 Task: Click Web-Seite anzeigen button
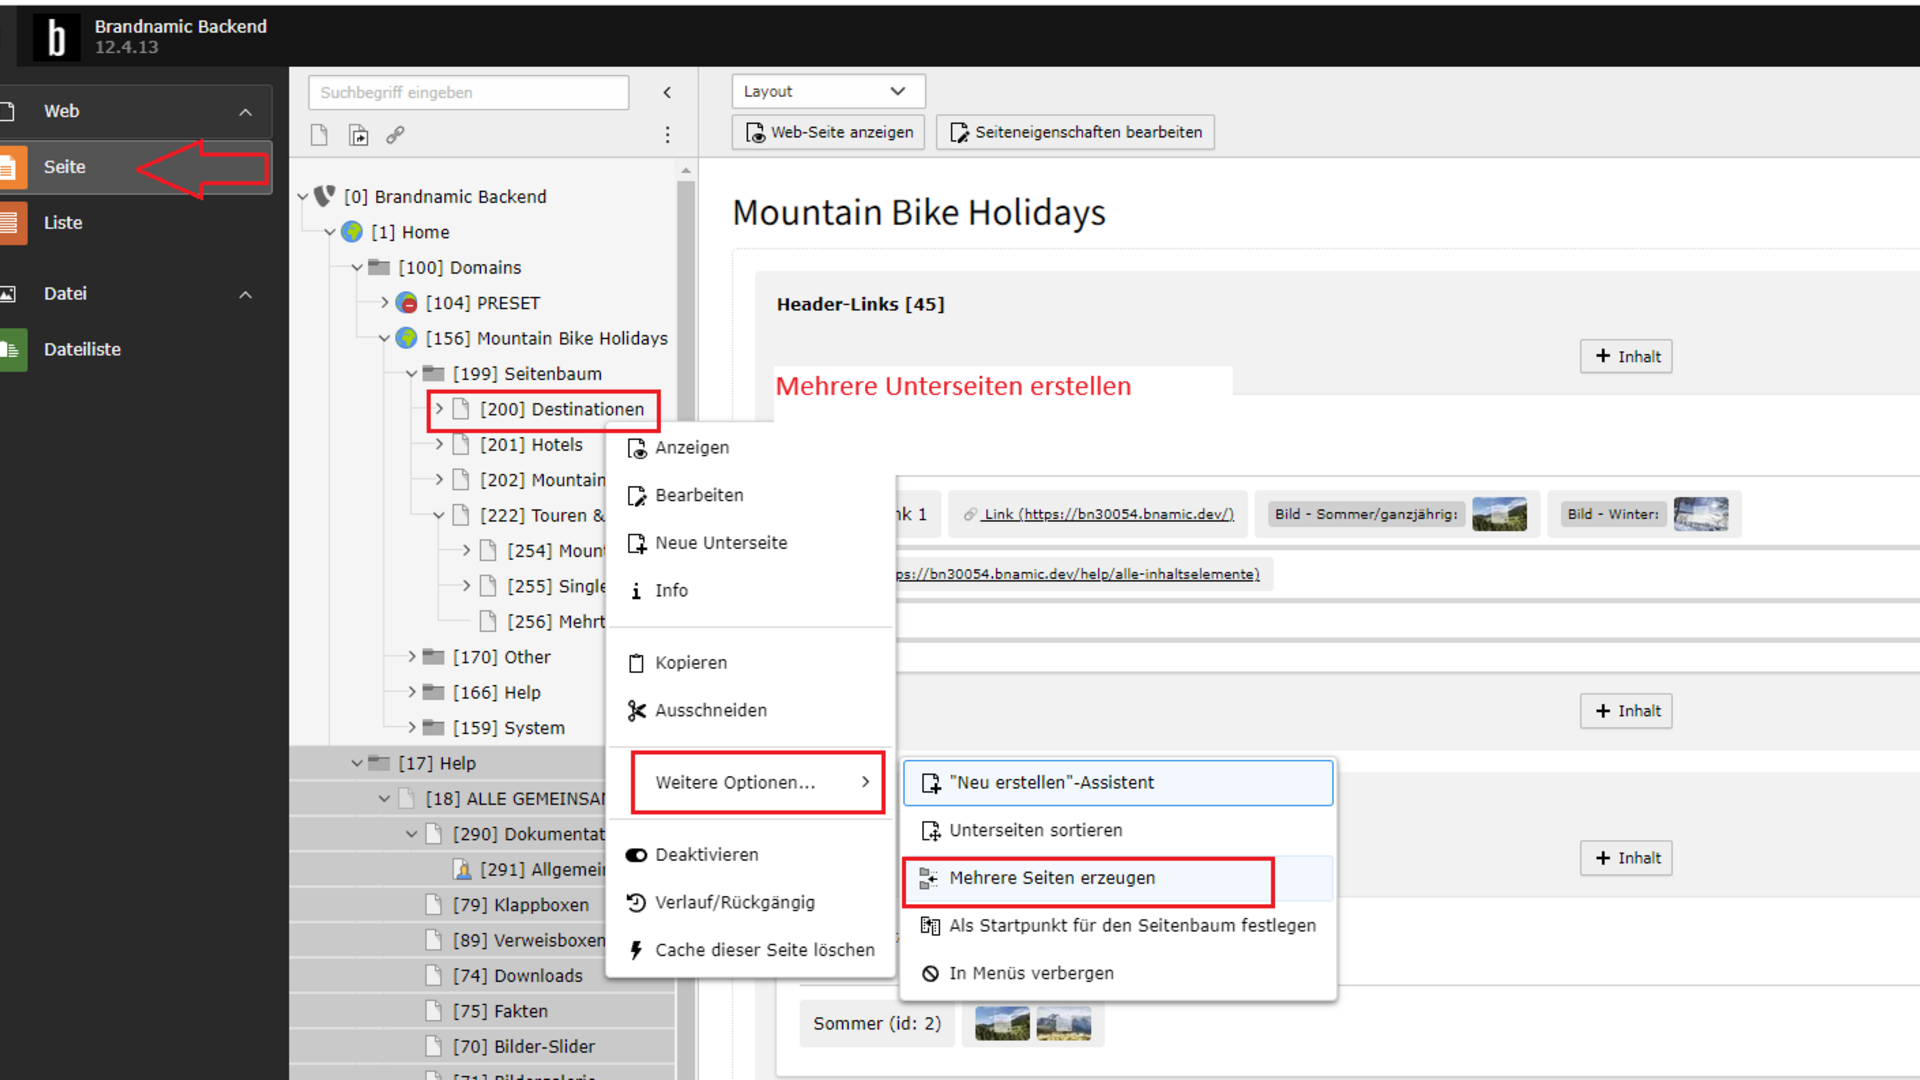(x=828, y=132)
